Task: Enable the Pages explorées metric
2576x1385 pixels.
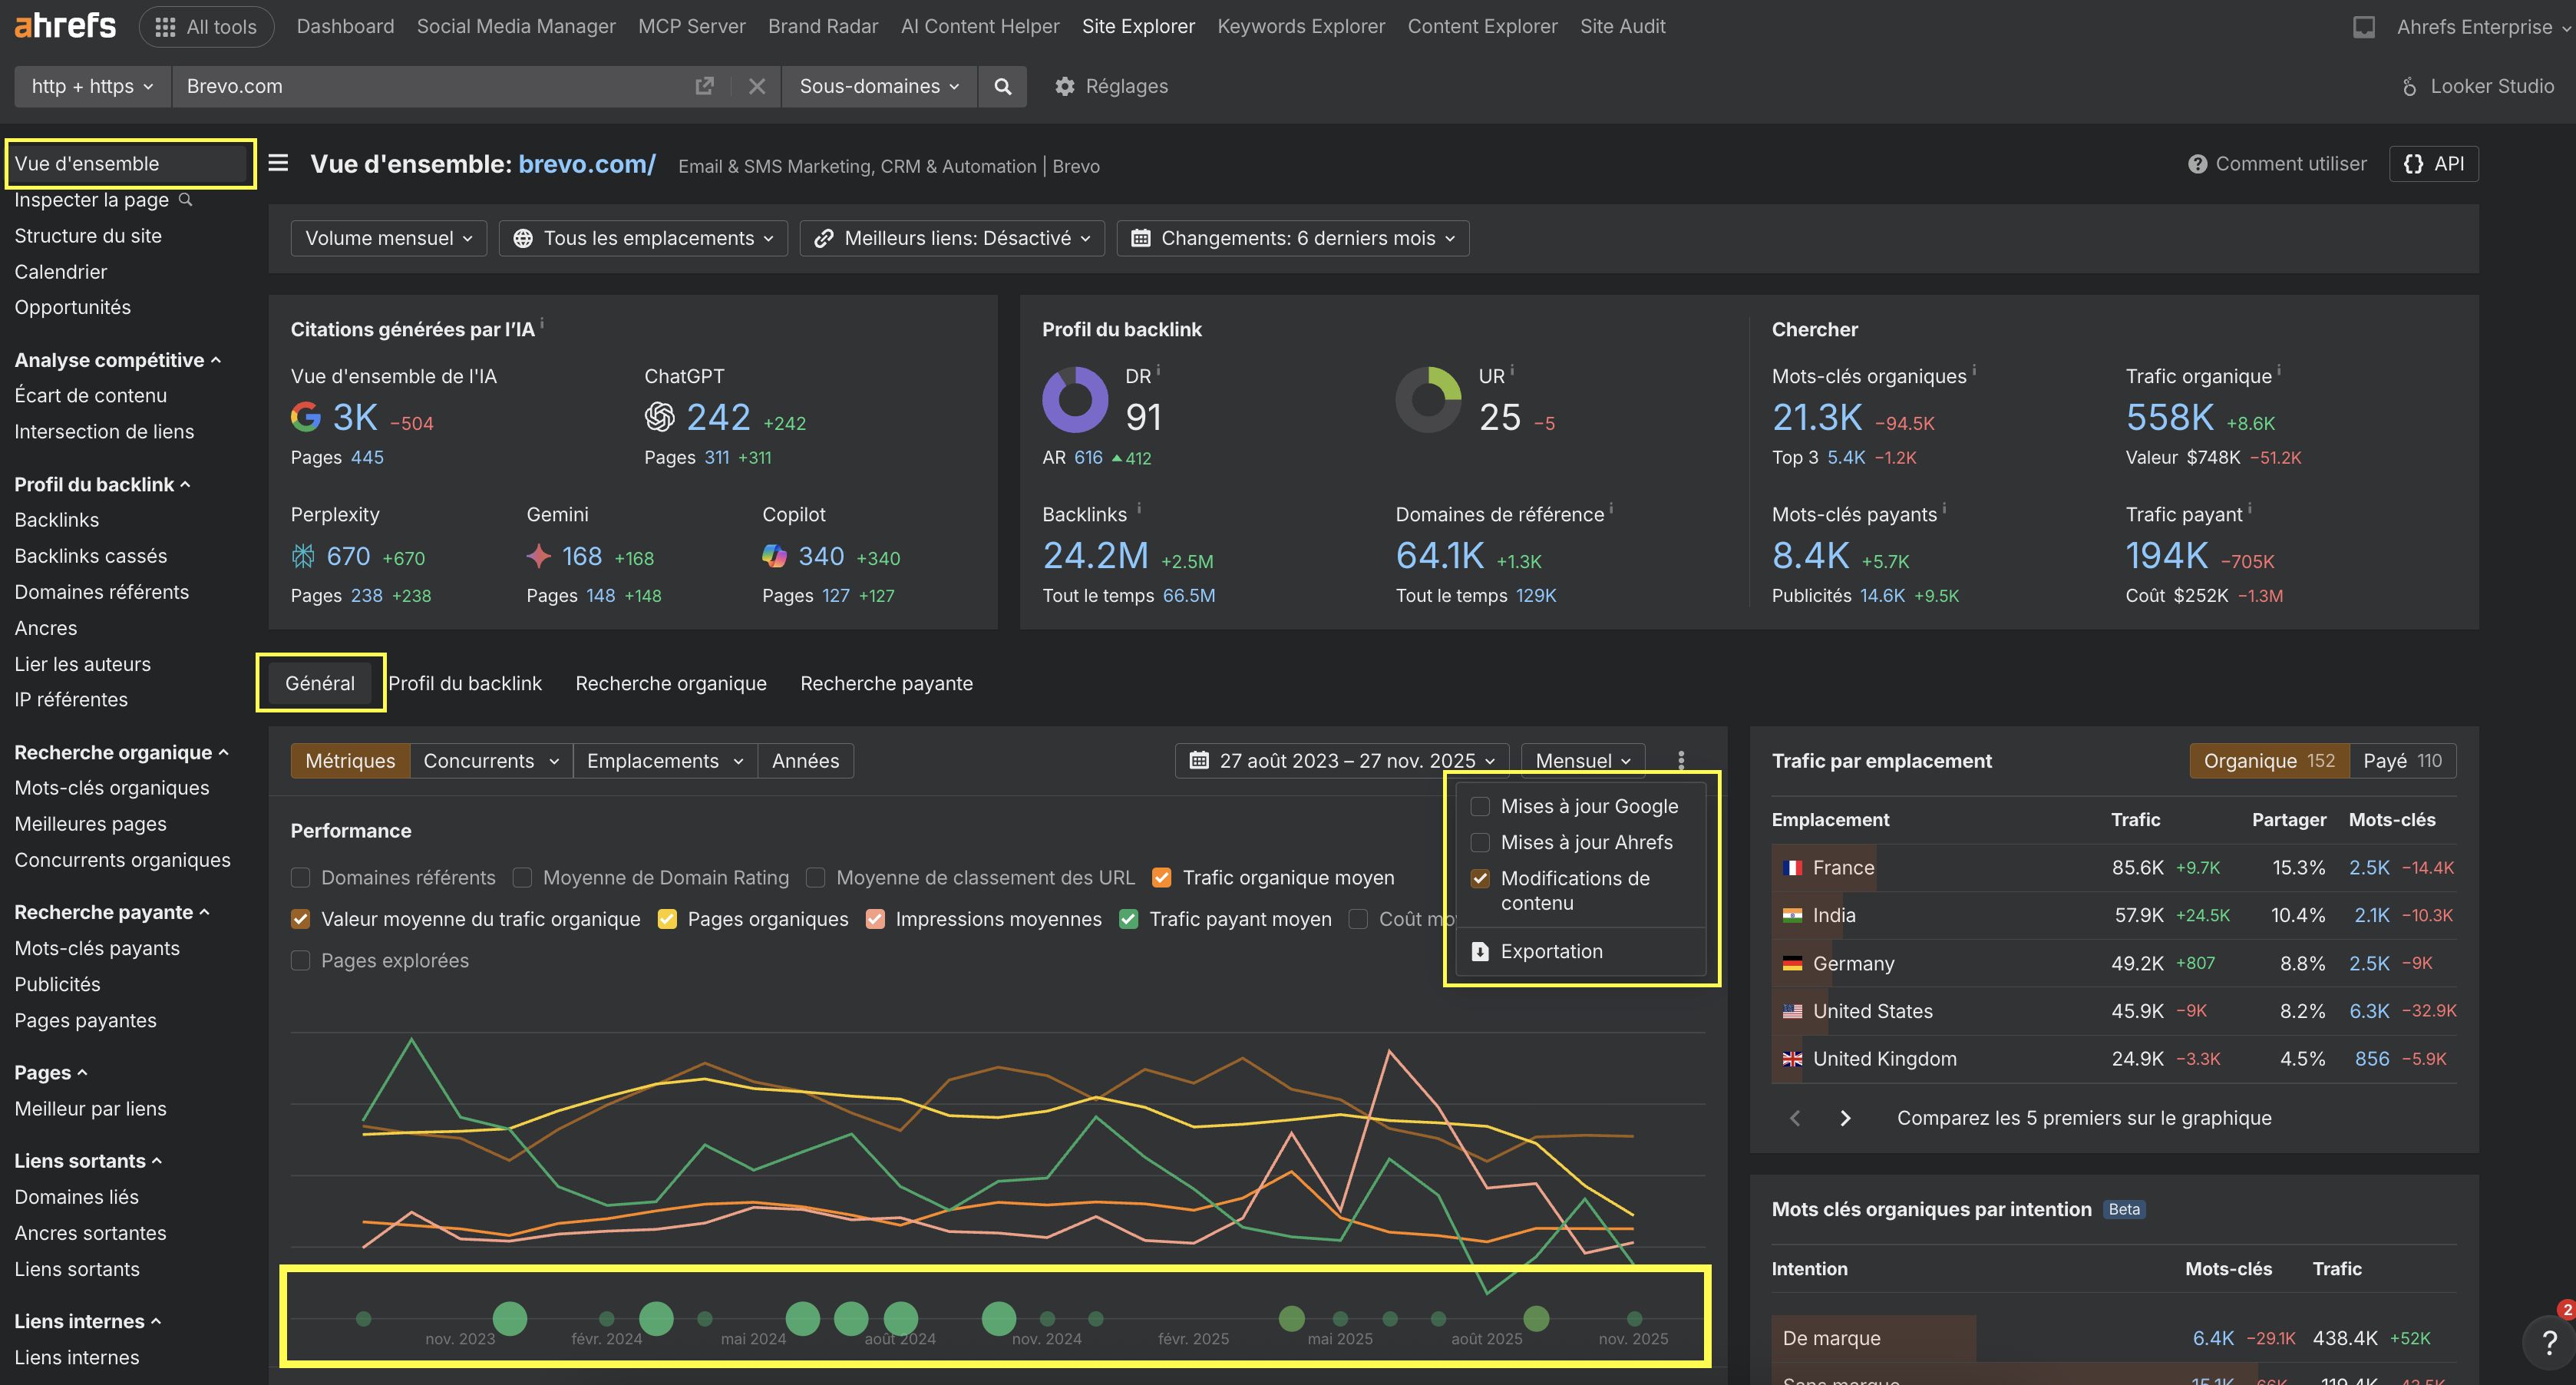Action: pos(300,960)
